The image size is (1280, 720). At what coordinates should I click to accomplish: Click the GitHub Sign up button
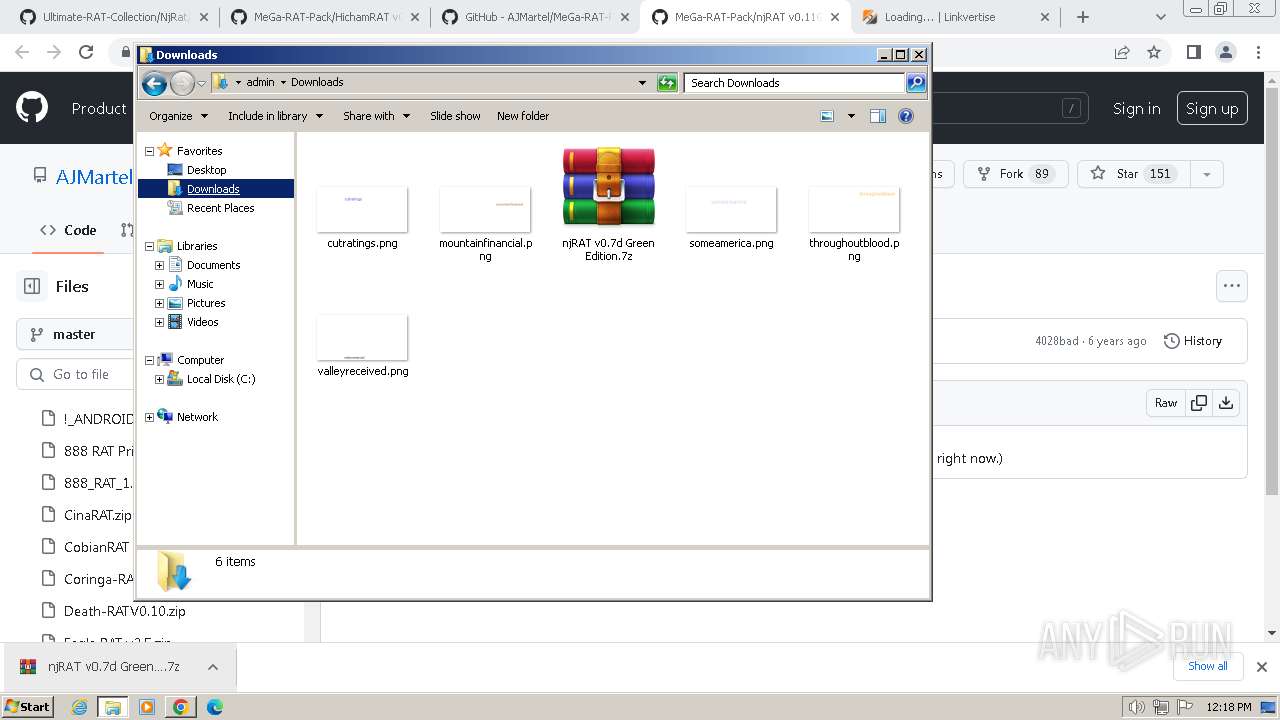pos(1212,108)
